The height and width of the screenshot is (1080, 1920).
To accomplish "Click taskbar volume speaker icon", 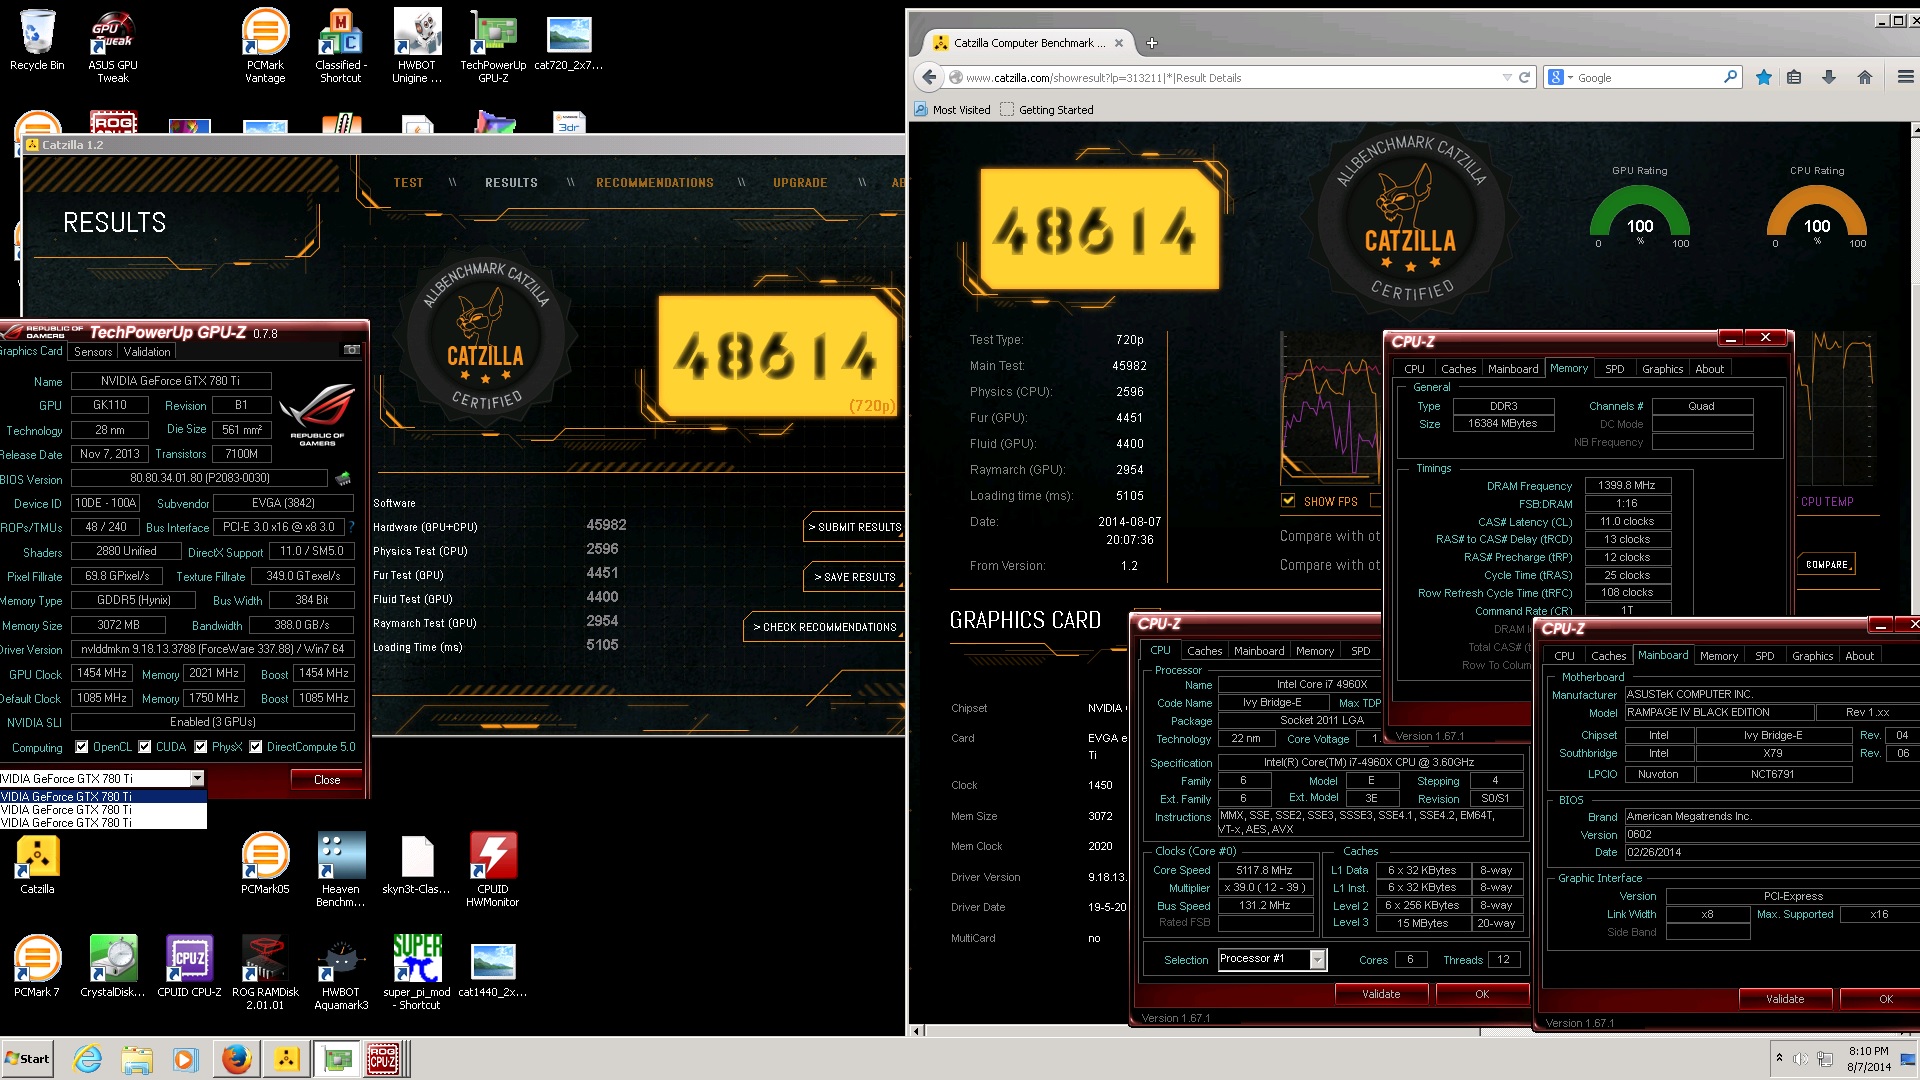I will 1800,1059.
